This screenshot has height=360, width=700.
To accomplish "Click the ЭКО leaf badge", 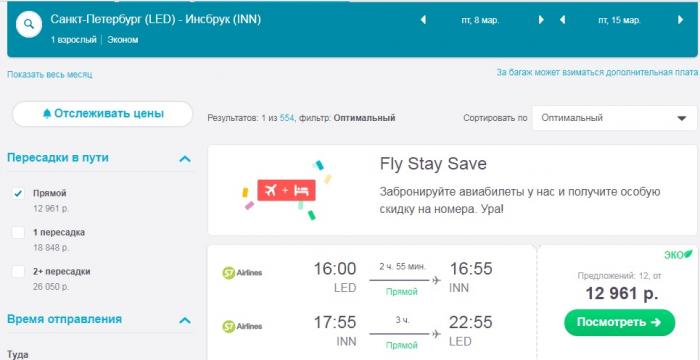I will coord(678,255).
